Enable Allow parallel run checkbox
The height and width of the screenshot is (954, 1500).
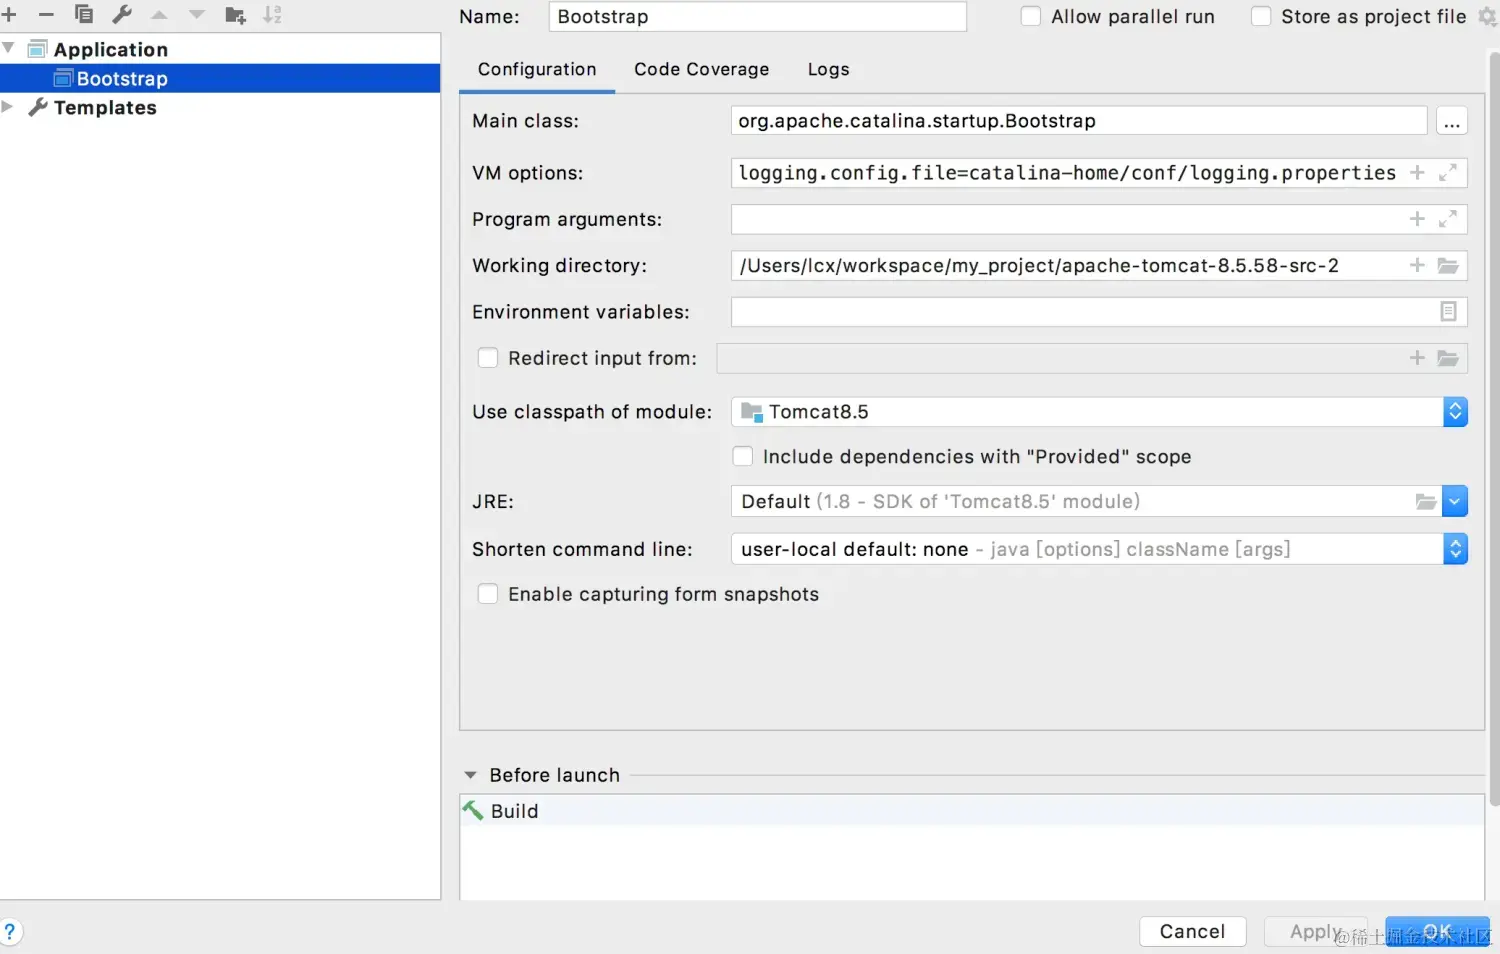1030,16
